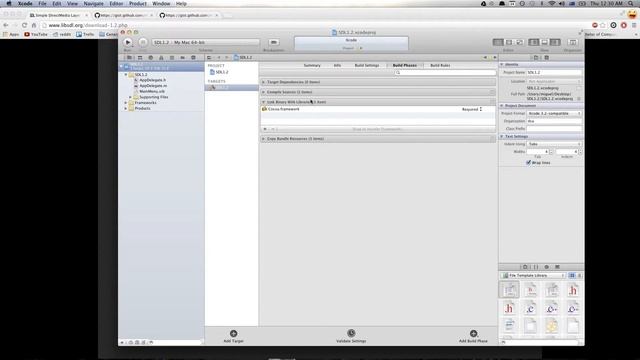640x360 pixels.
Task: Toggle the Wrap lines checkbox
Action: coord(529,162)
